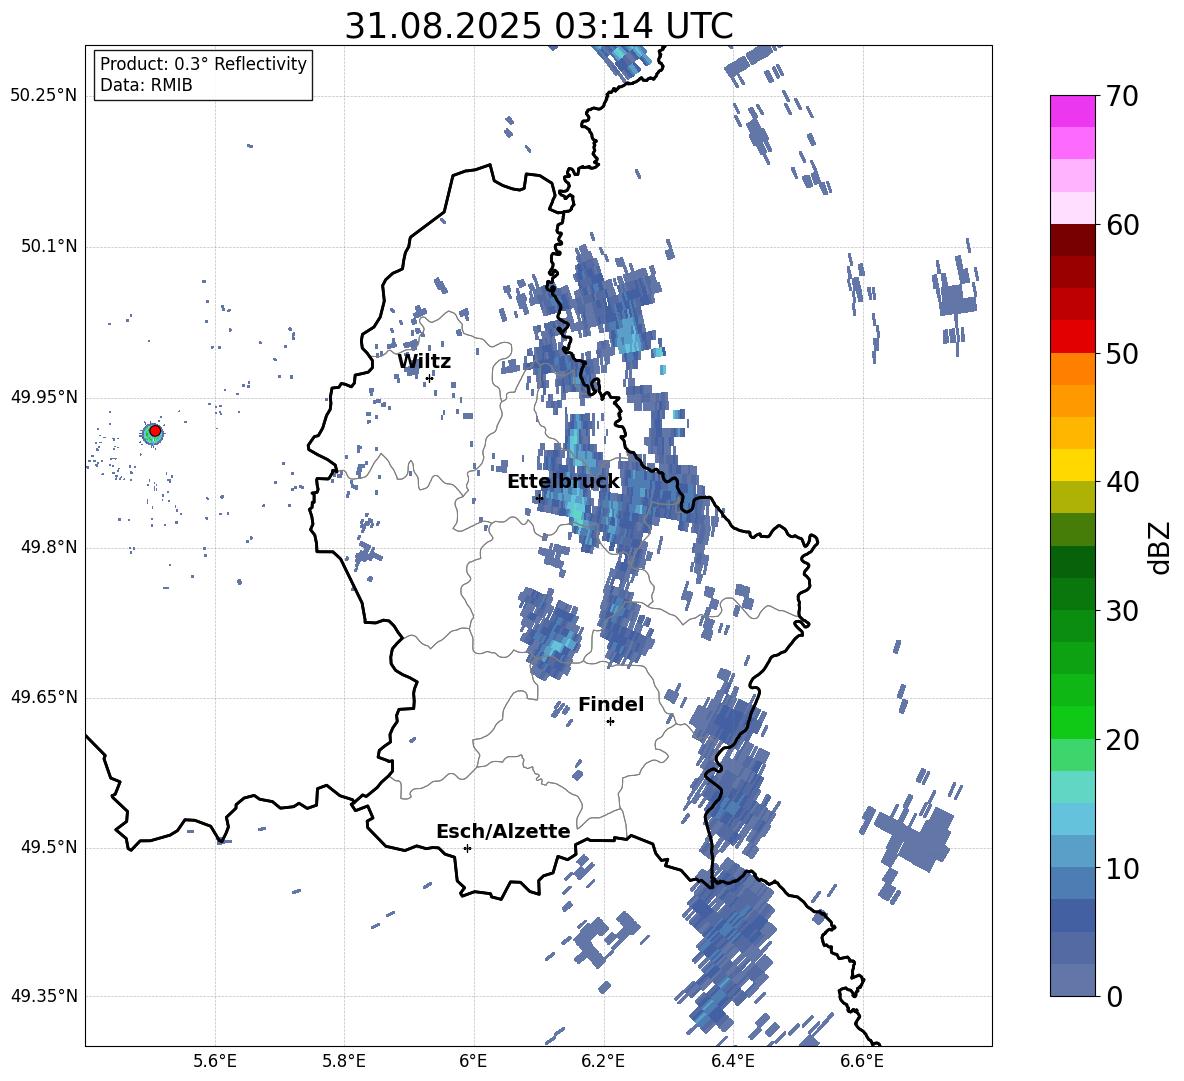Viewport: 1184px width, 1081px height.
Task: Click the 49.35°N latitude label
Action: [x=44, y=996]
